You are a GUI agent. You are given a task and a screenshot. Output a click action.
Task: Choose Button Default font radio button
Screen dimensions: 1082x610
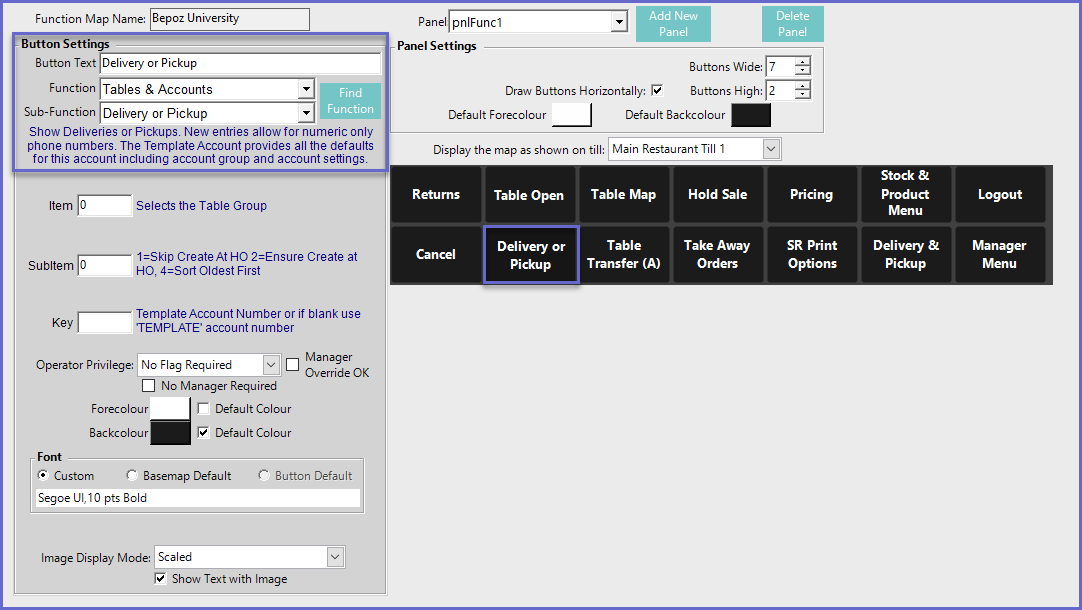coord(264,475)
